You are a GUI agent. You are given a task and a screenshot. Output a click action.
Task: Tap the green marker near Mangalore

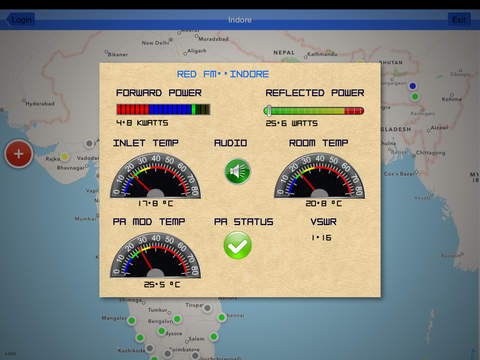pyautogui.click(x=132, y=320)
